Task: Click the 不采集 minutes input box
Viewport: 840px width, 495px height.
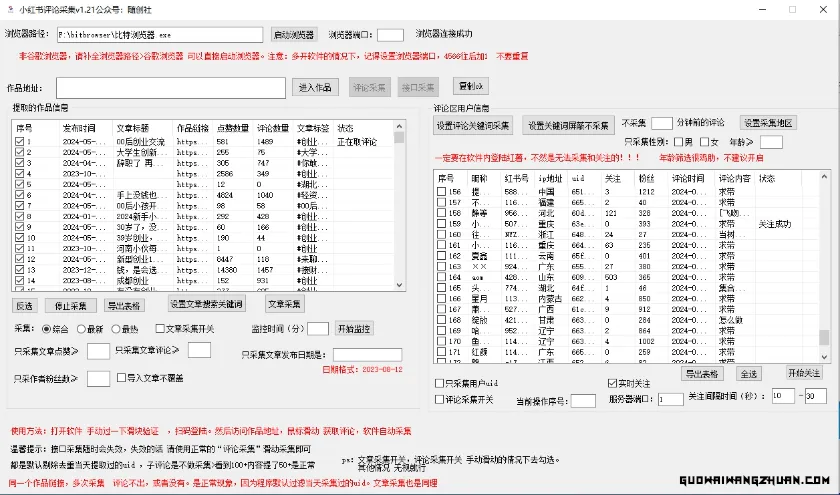Action: point(662,123)
